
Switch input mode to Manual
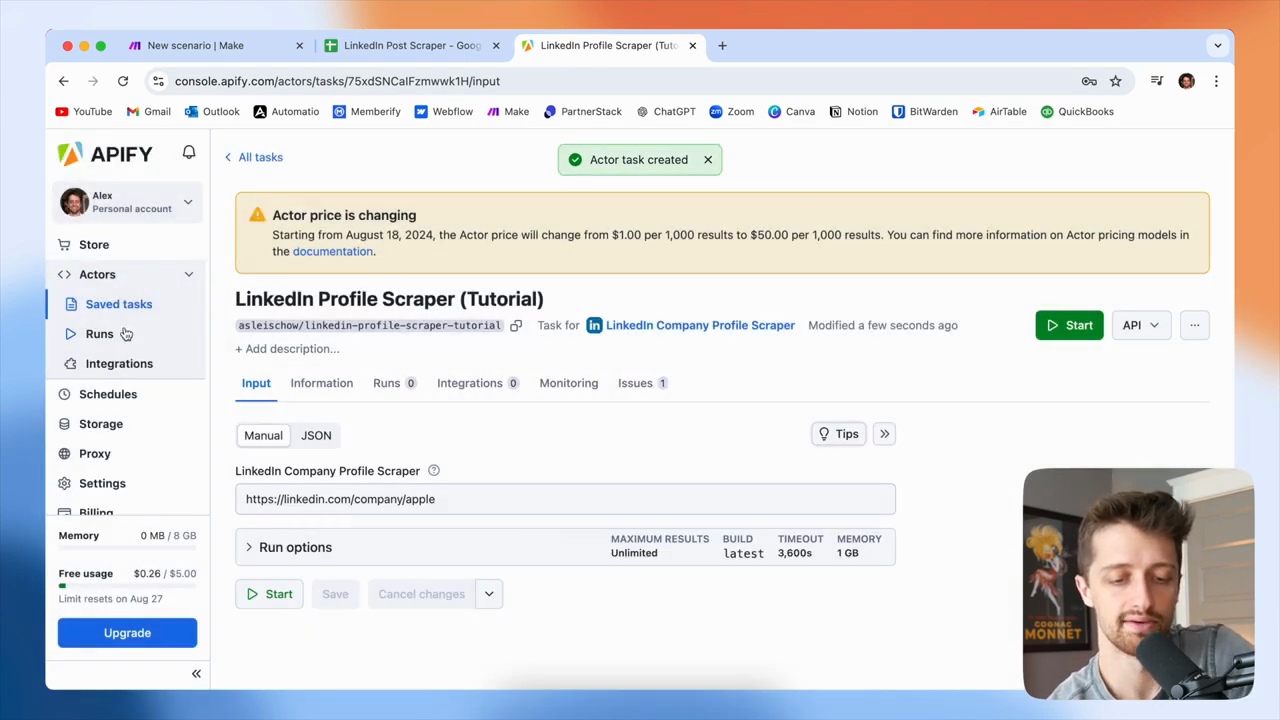pos(263,435)
